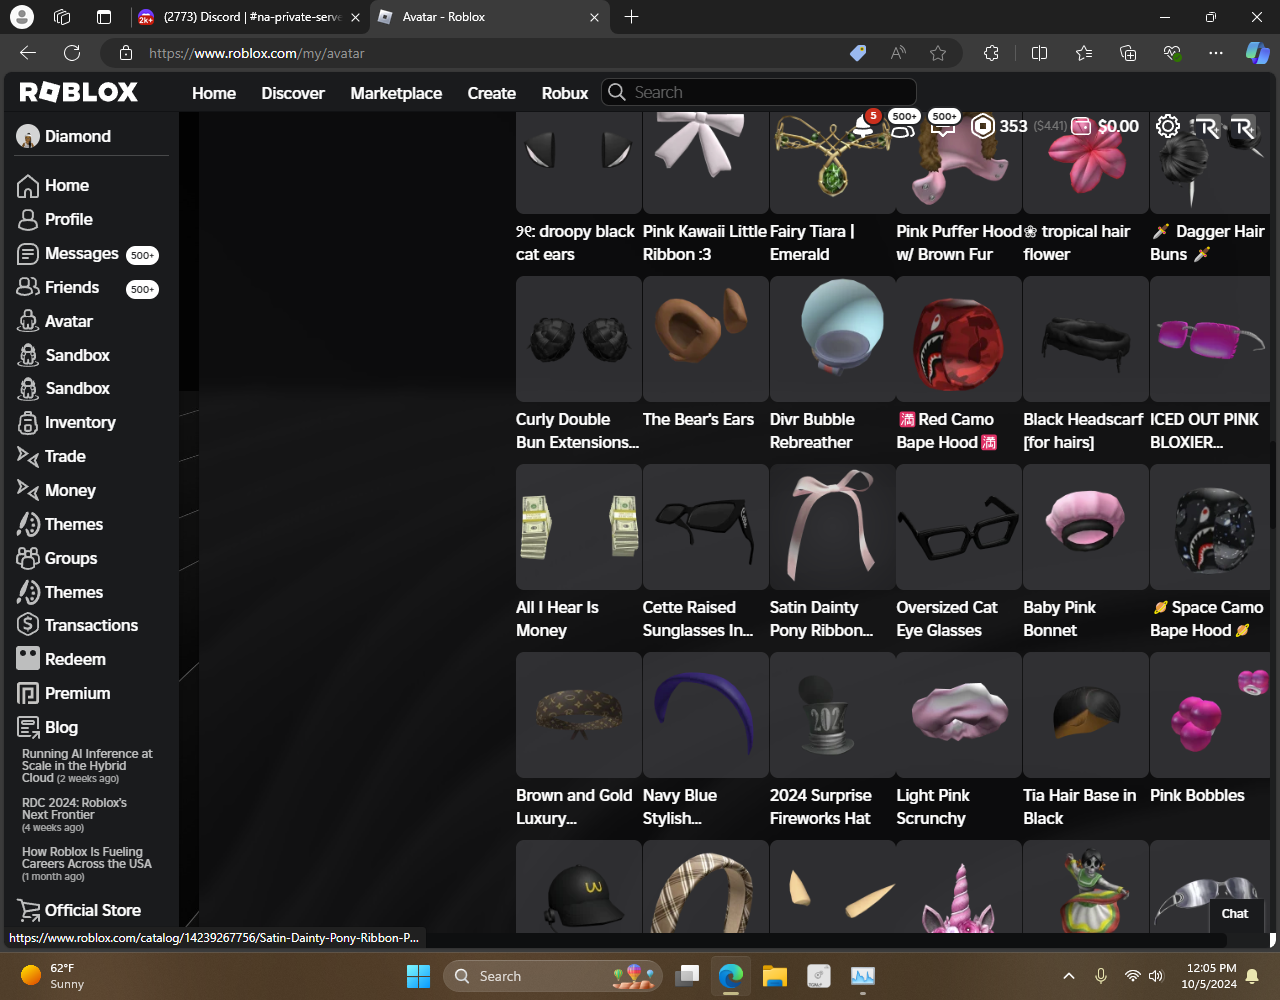Open Marketplace in top navigation

tap(396, 93)
